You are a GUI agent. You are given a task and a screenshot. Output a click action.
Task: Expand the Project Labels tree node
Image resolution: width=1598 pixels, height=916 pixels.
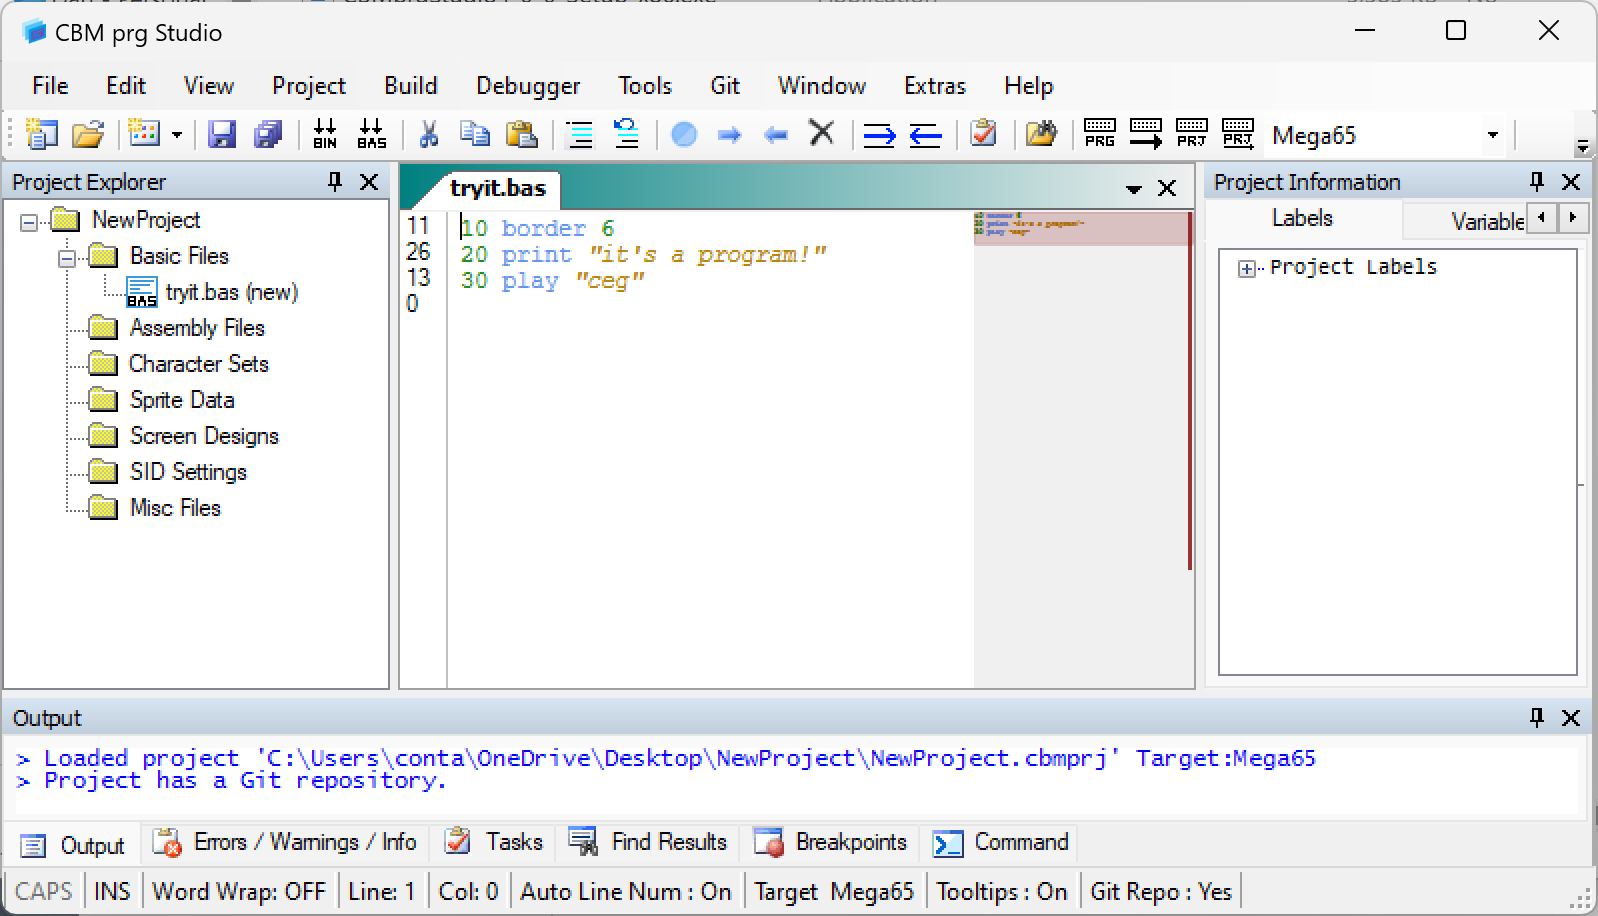point(1246,268)
